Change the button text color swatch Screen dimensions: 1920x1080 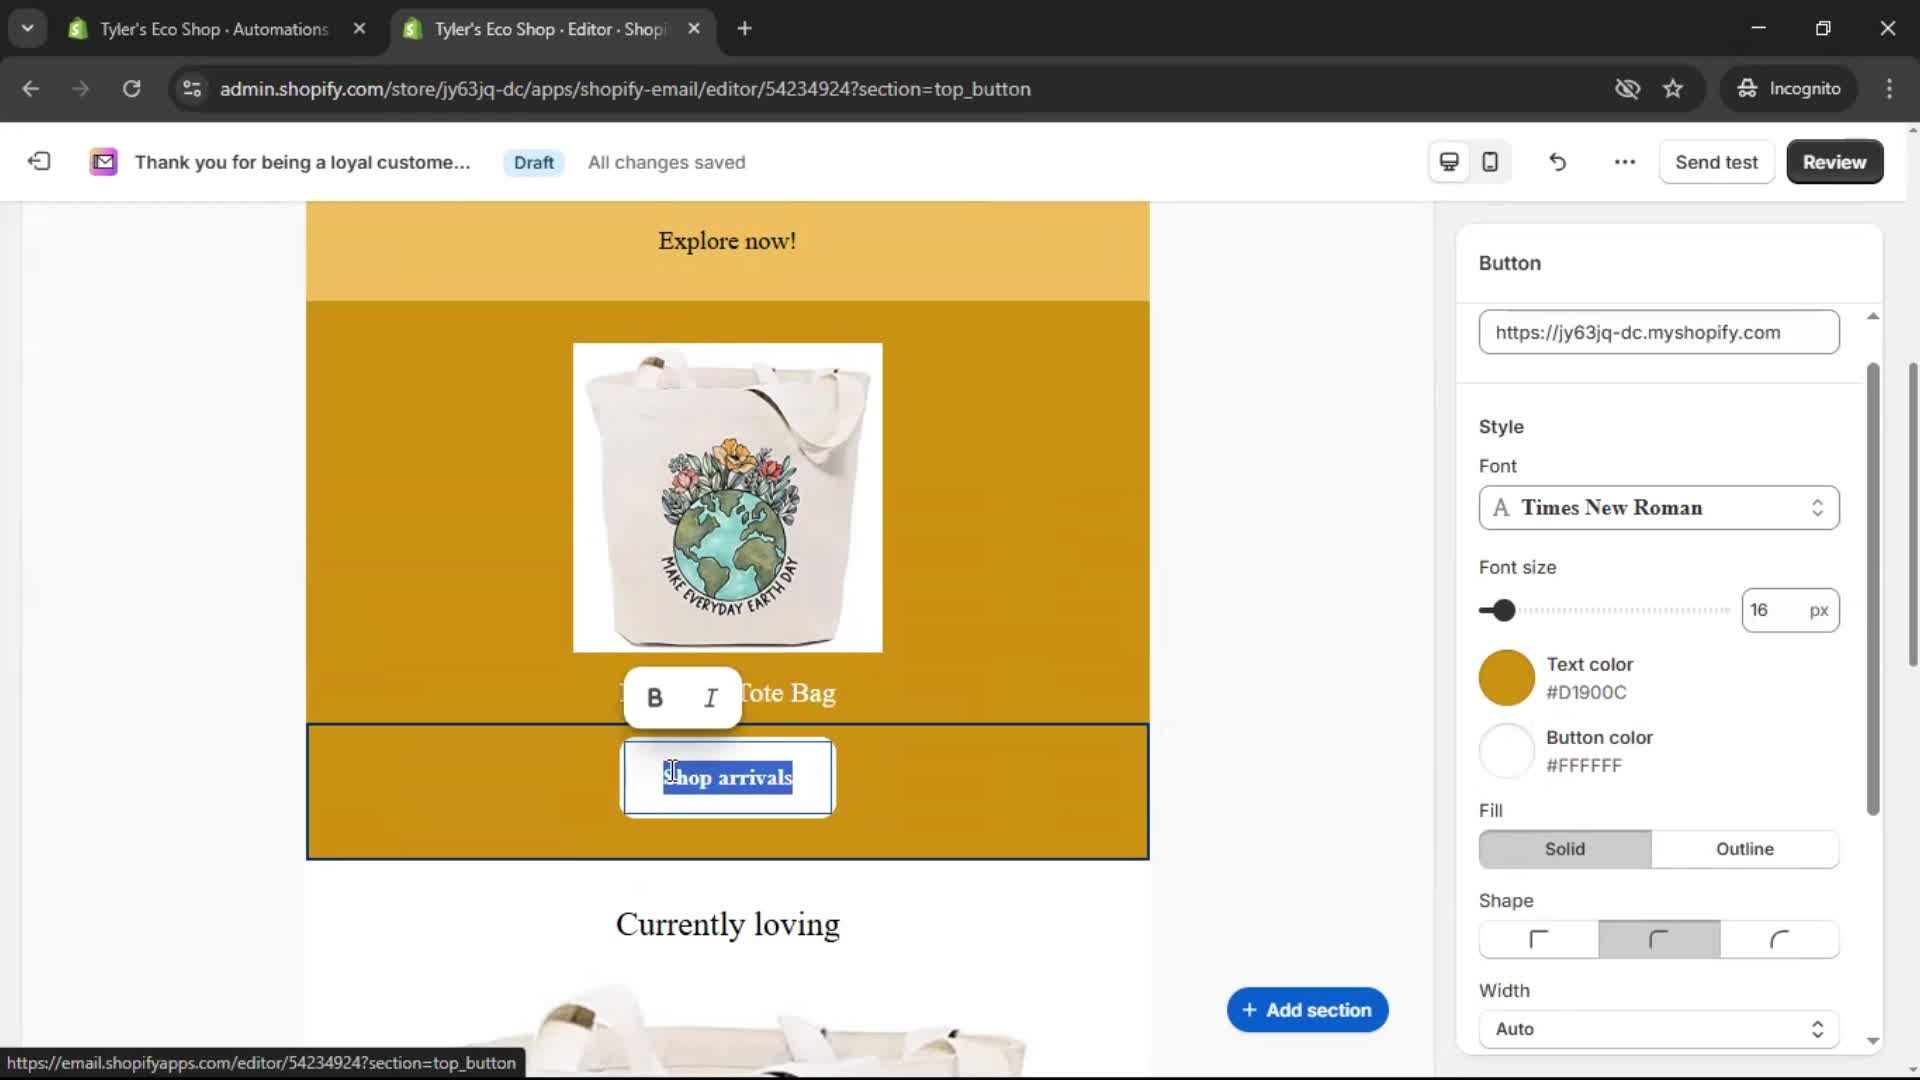pyautogui.click(x=1505, y=677)
